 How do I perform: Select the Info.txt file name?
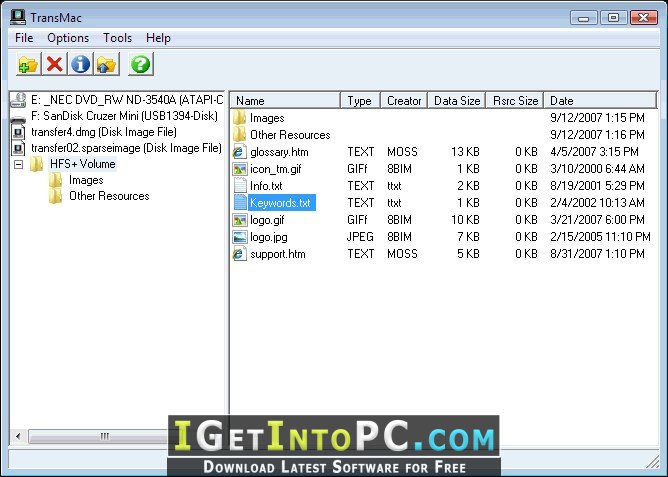[x=266, y=186]
